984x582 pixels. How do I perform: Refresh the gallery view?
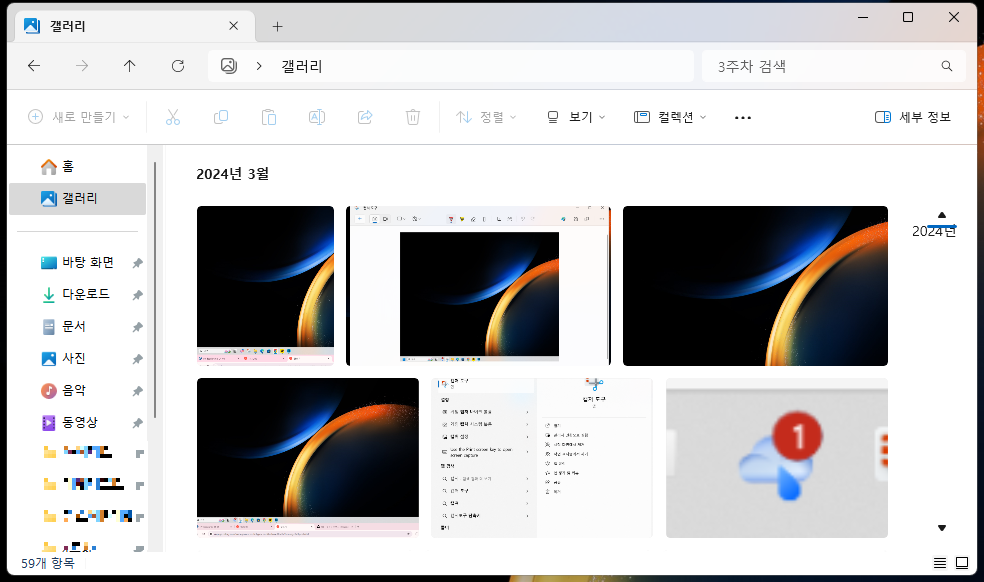pyautogui.click(x=178, y=66)
